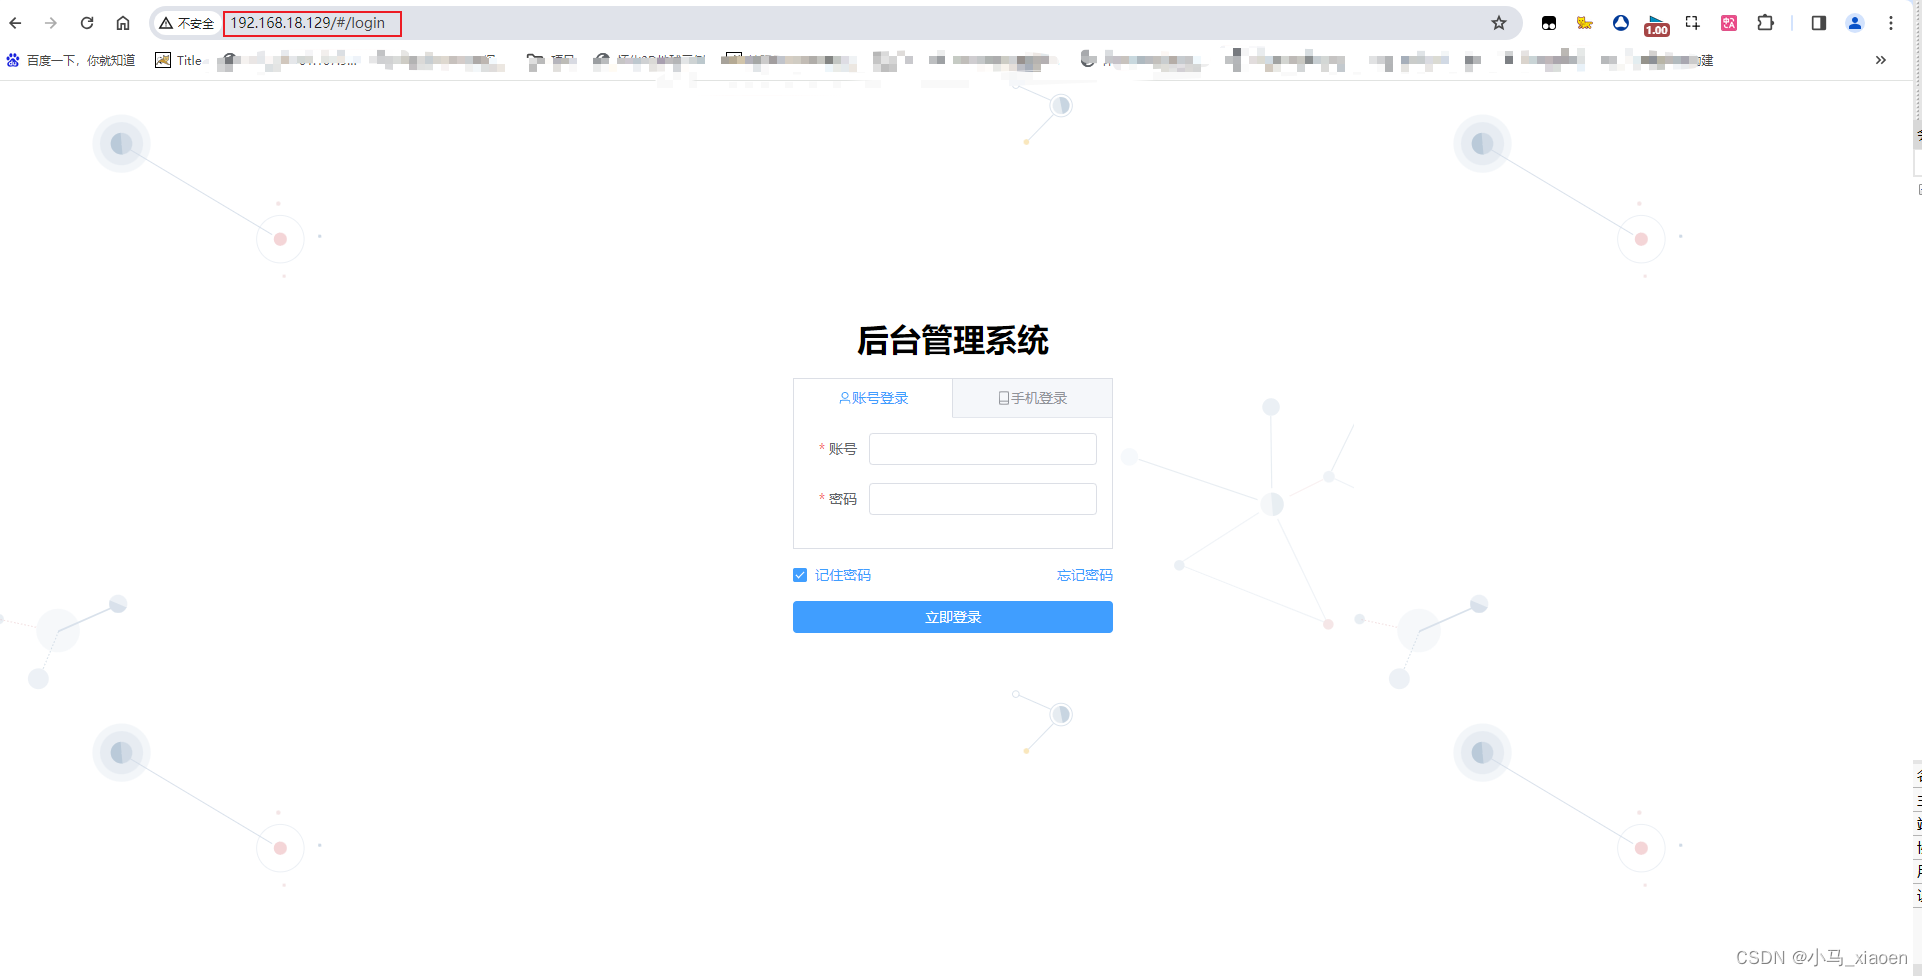
Task: Expand the bookmarks overflow chevron
Action: (1881, 60)
